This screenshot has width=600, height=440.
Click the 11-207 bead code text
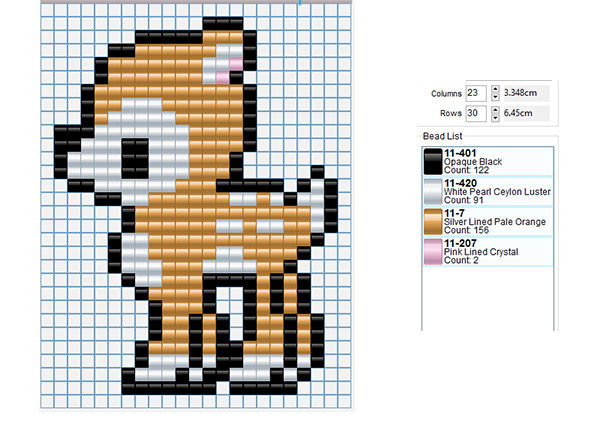point(460,243)
